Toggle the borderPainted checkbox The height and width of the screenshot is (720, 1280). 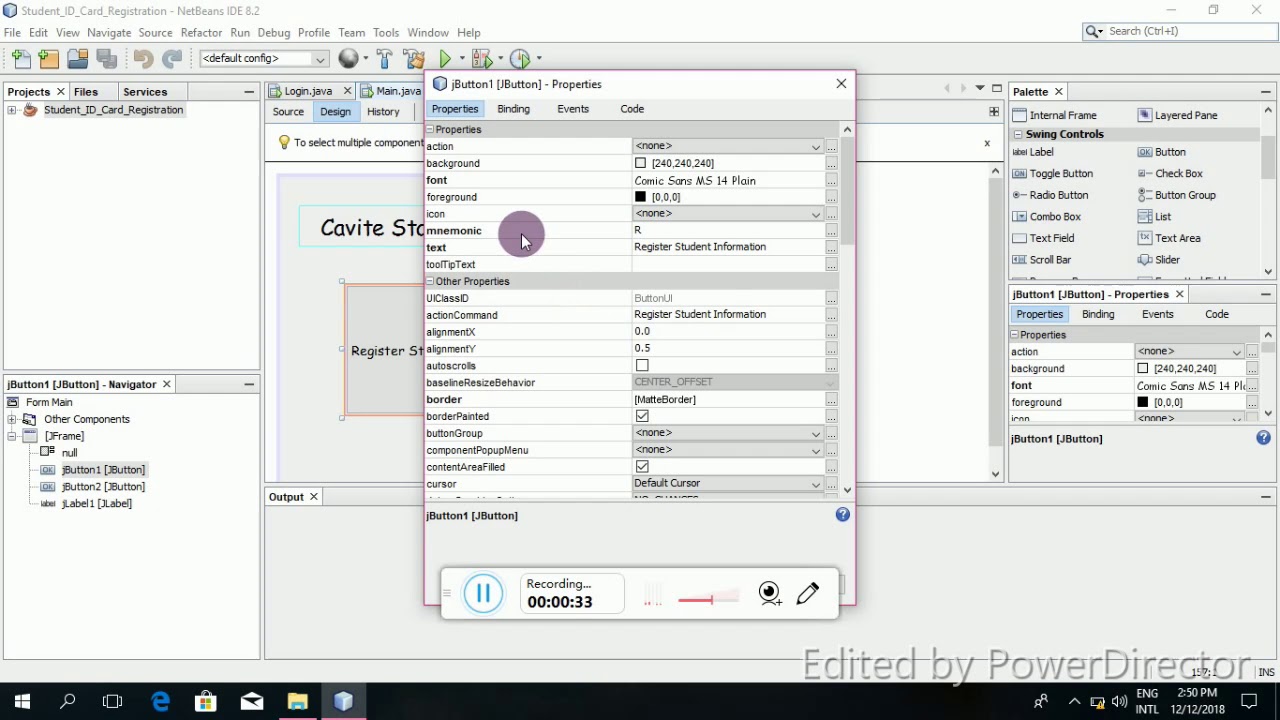(642, 416)
